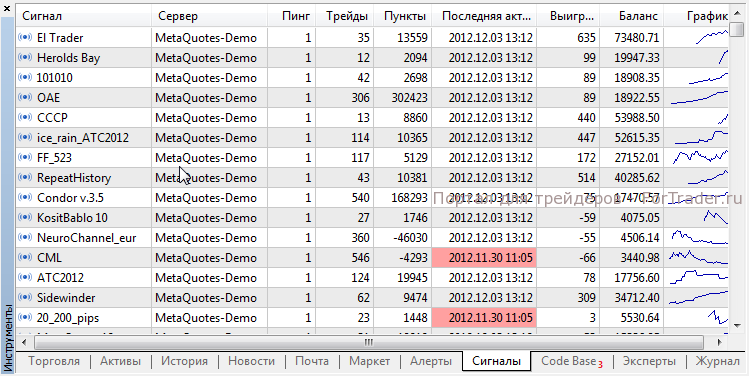Sort by the Пинг column header
The height and width of the screenshot is (376, 749).
click(x=291, y=16)
